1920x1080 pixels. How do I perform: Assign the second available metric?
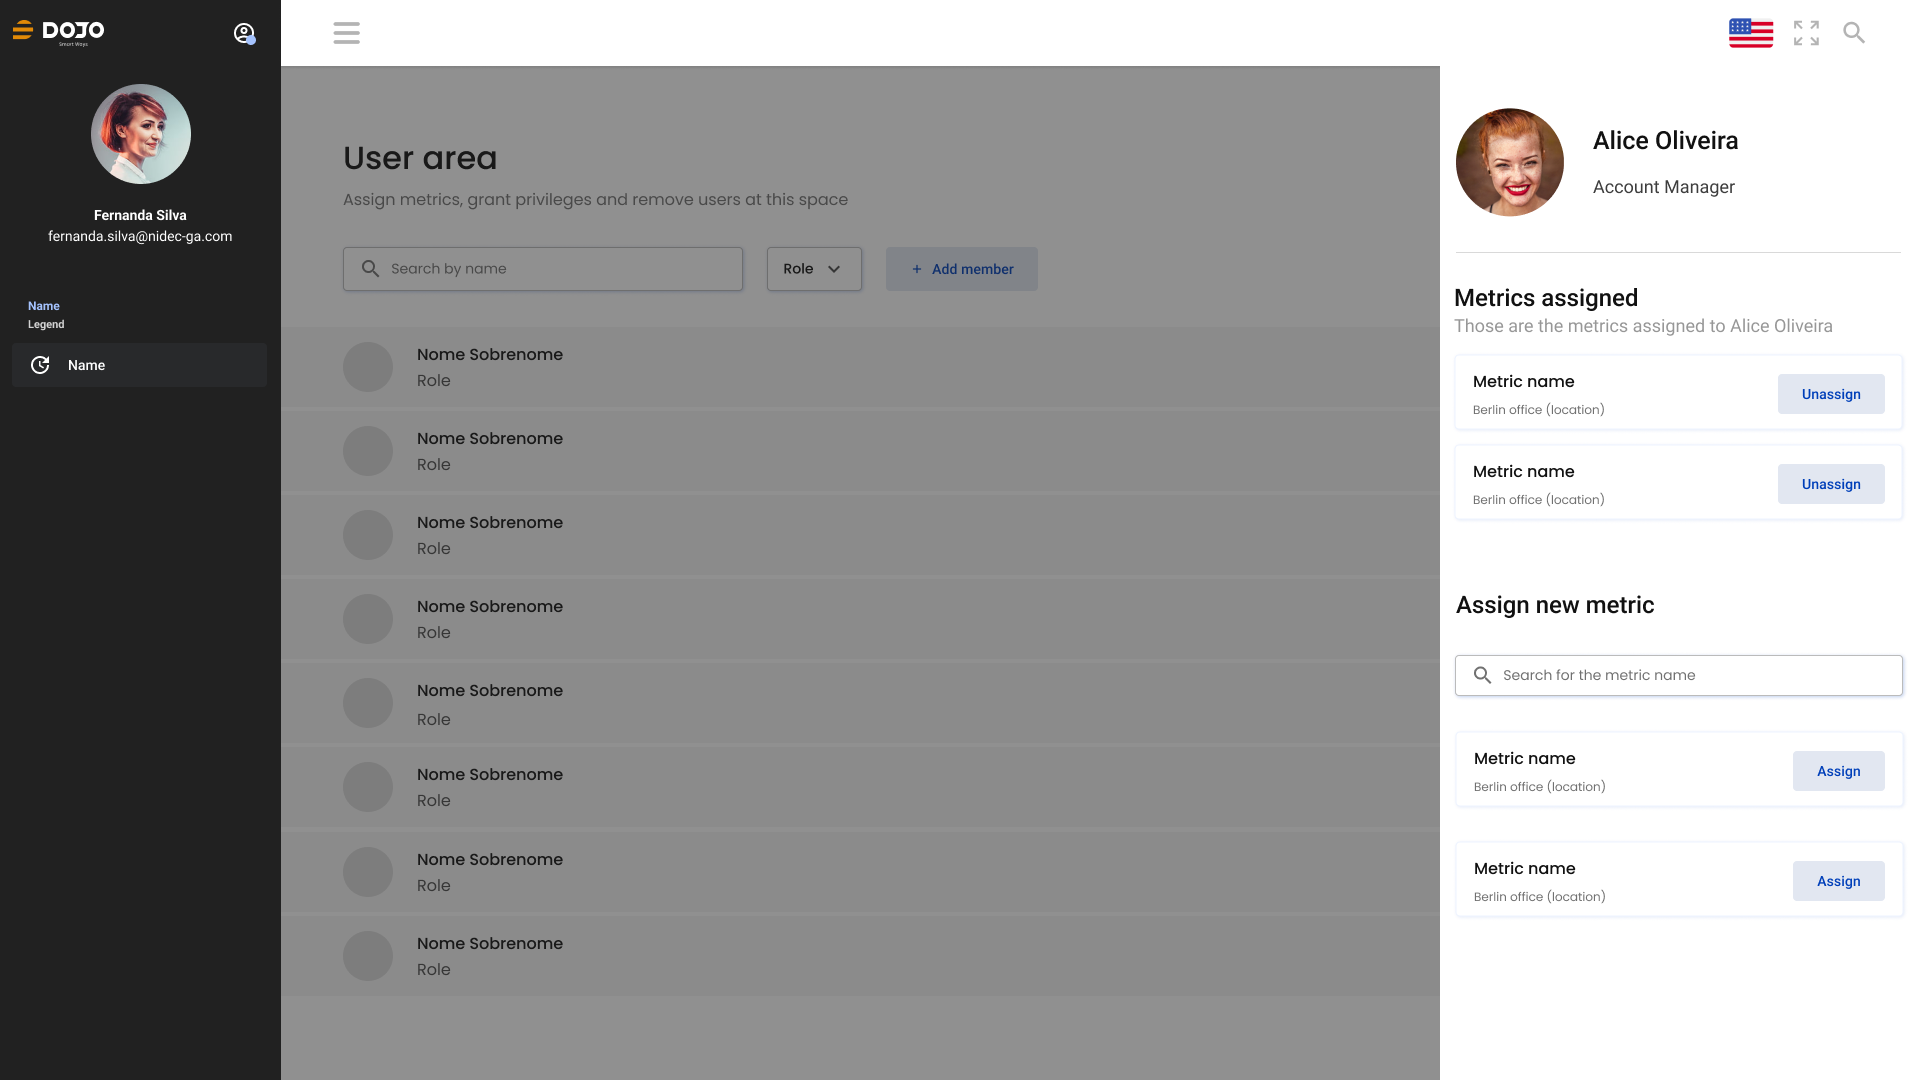click(1838, 881)
